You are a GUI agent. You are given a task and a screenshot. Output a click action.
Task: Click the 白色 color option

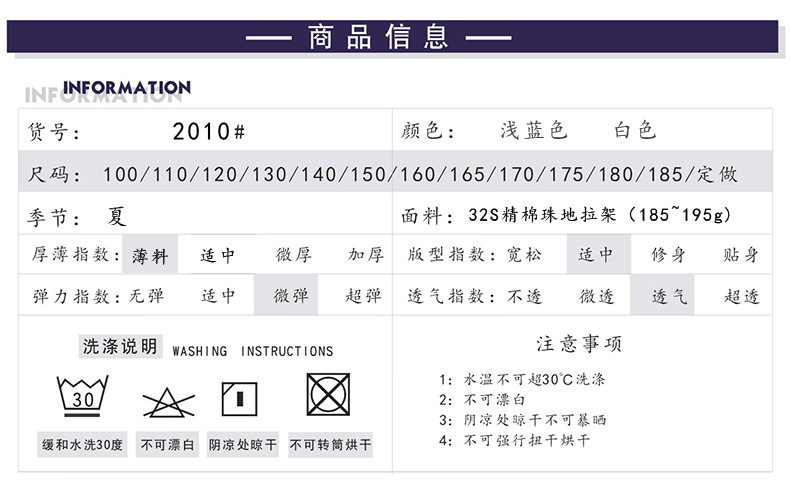pos(635,130)
